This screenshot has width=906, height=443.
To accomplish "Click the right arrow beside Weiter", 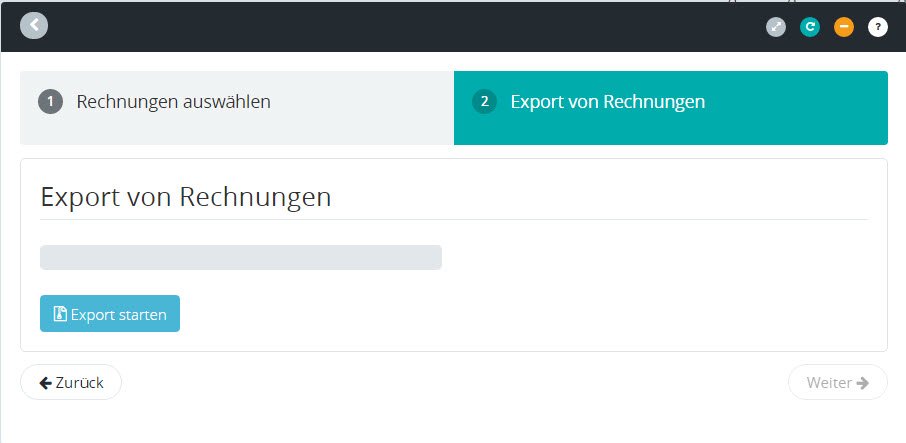I will click(x=862, y=383).
